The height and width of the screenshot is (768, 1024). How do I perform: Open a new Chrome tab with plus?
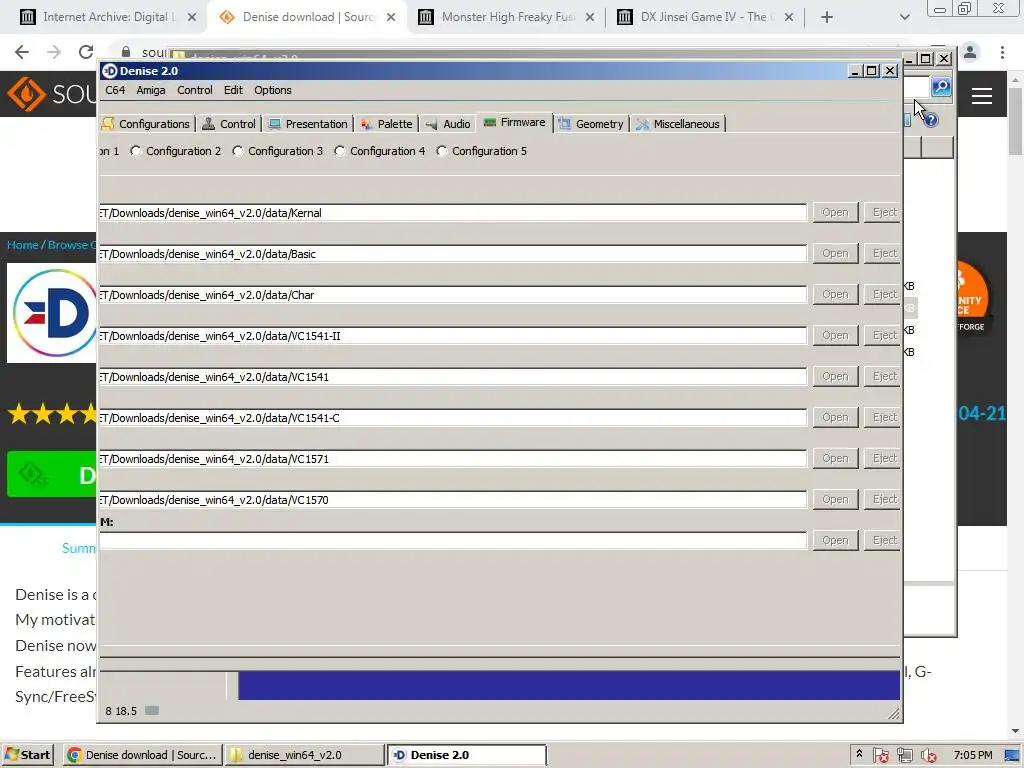tap(827, 17)
